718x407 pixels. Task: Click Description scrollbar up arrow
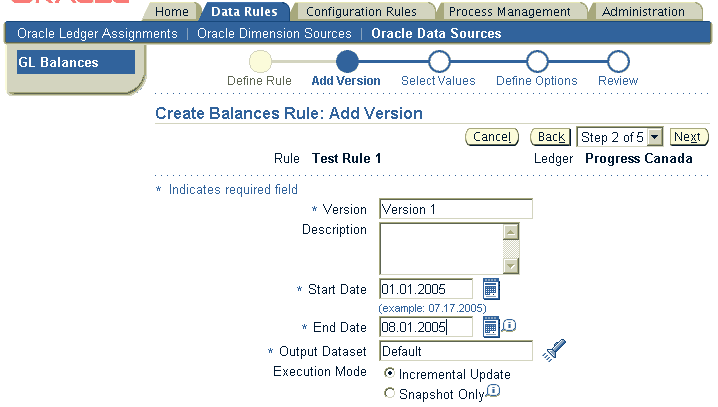click(x=511, y=232)
